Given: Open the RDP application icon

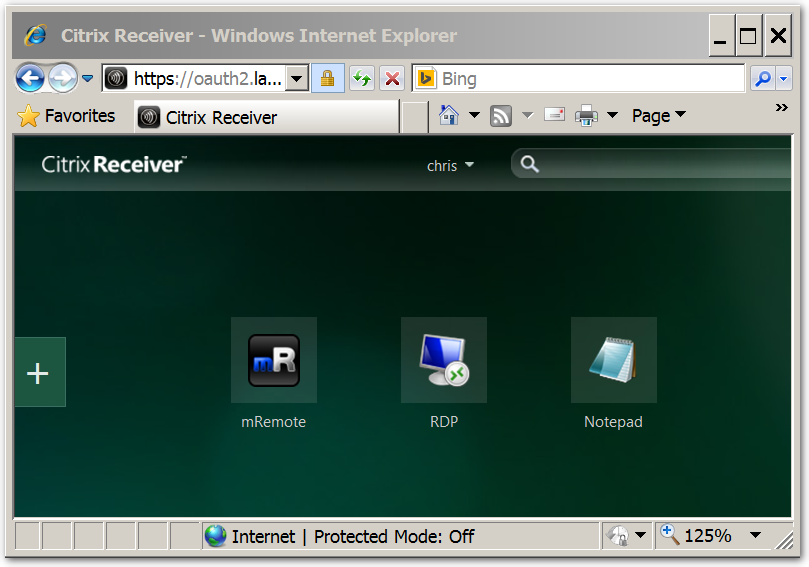Looking at the screenshot, I should pyautogui.click(x=443, y=361).
